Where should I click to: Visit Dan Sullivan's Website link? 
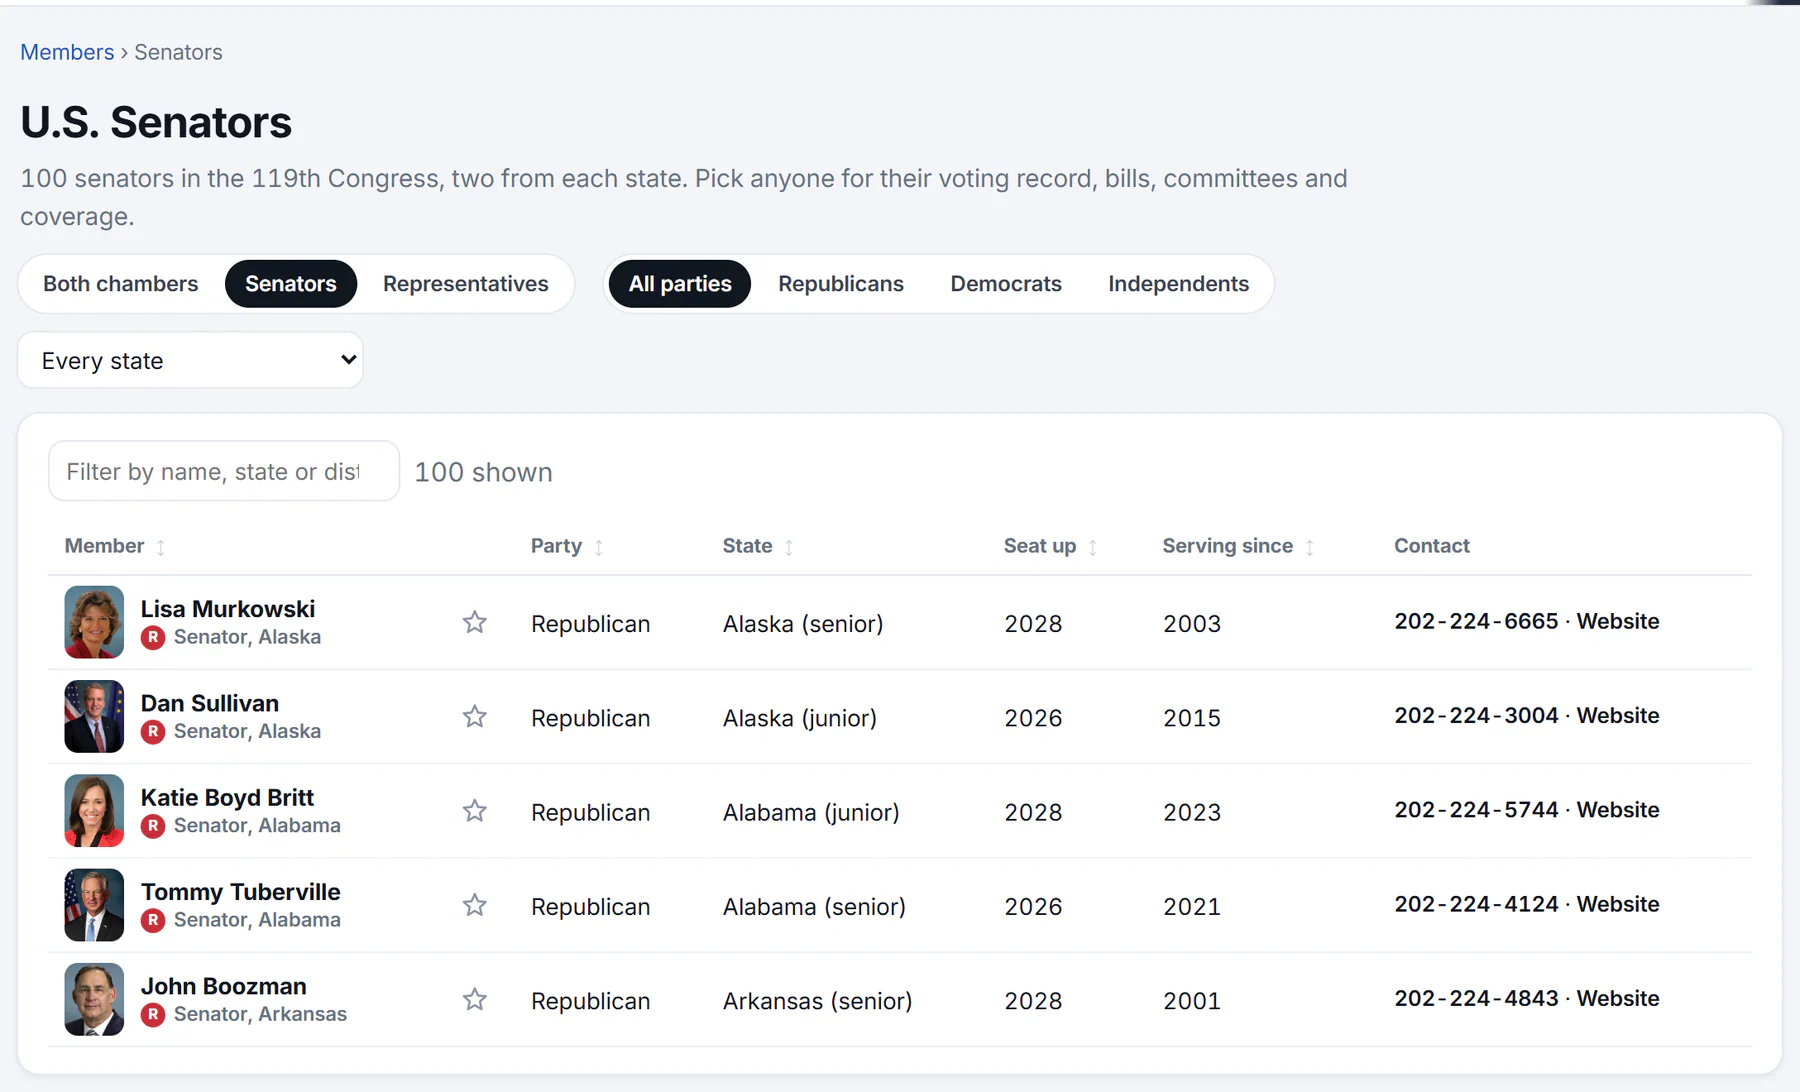tap(1618, 715)
